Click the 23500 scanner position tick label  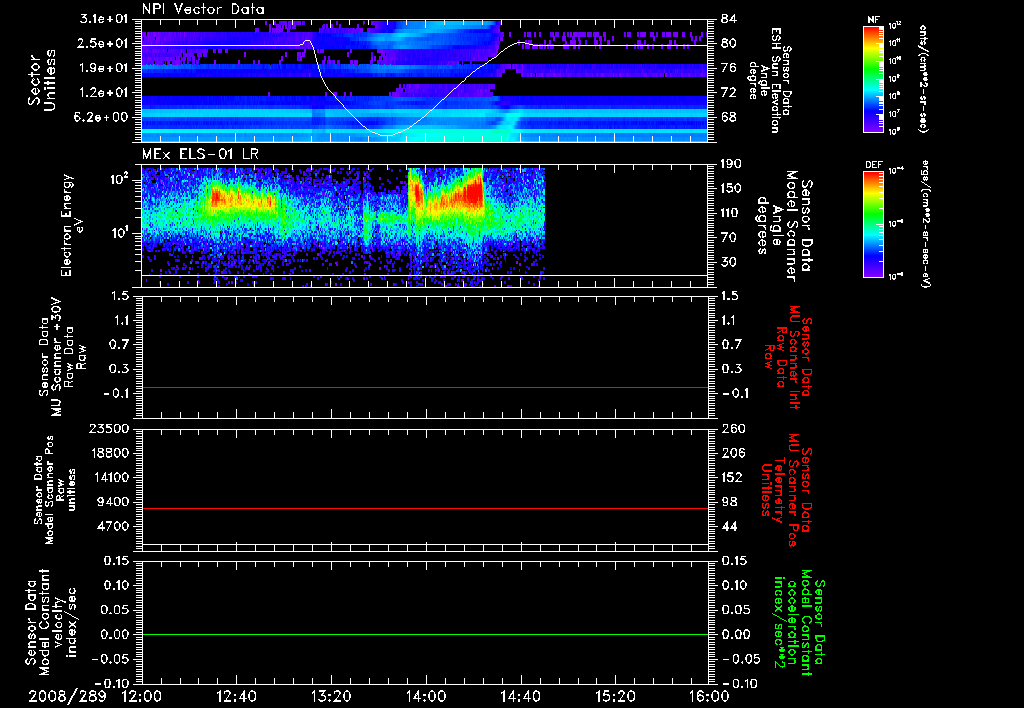pos(108,428)
